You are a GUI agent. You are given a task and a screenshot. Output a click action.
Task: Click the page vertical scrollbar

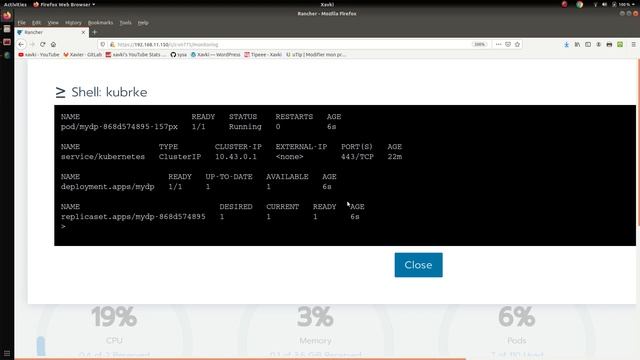click(638, 143)
